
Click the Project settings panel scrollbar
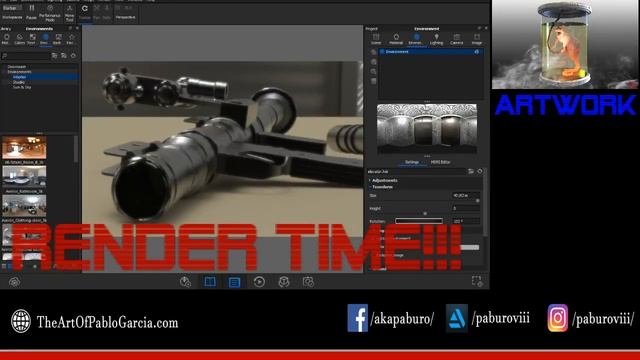tap(485, 202)
